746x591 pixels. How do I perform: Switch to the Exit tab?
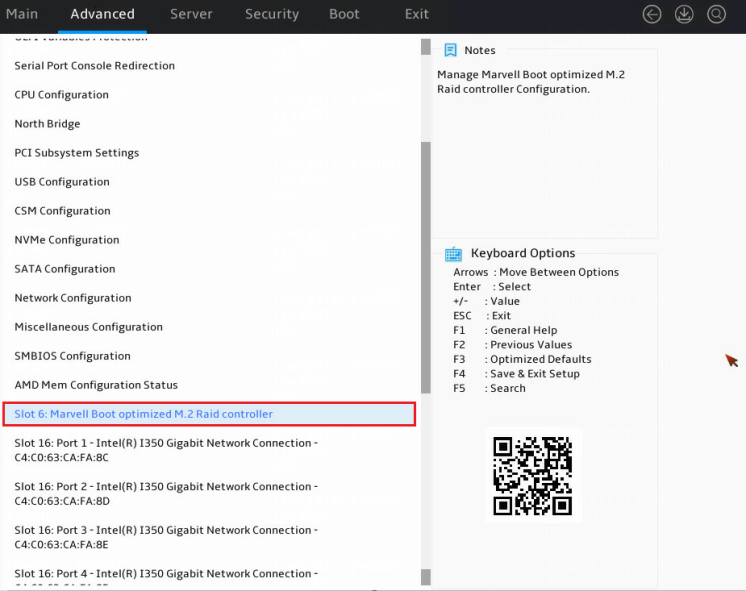pyautogui.click(x=417, y=14)
